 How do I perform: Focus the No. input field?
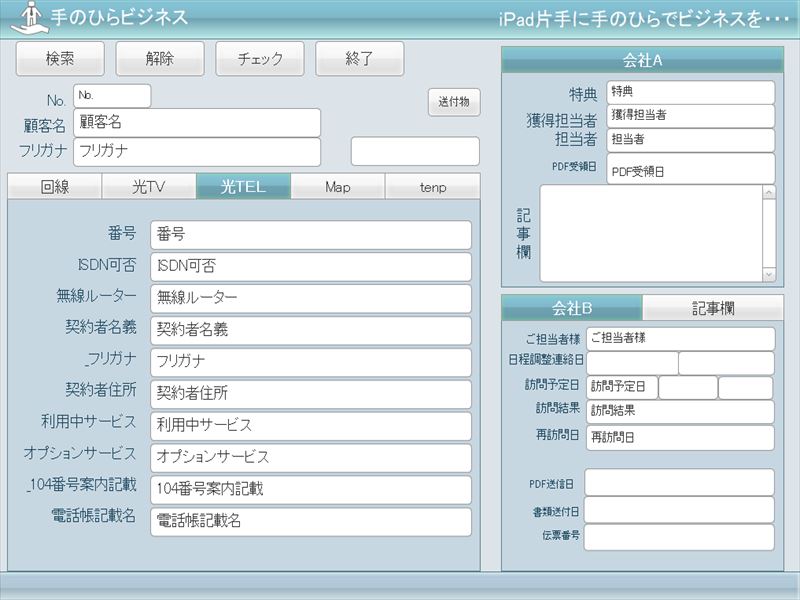tap(112, 96)
